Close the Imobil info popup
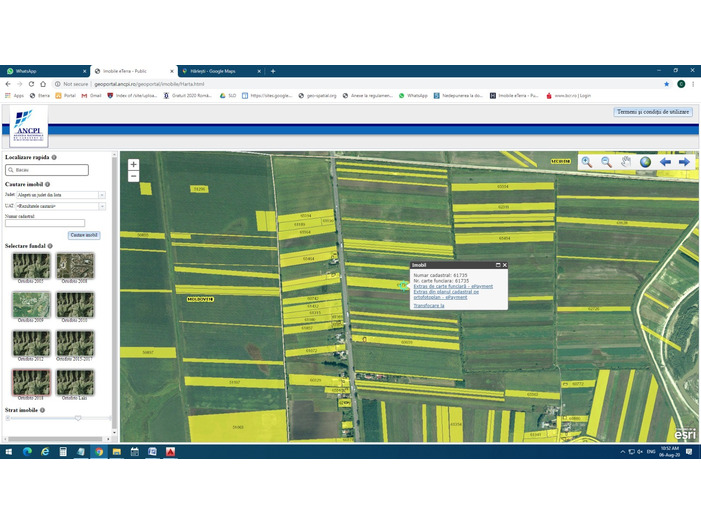The width and height of the screenshot is (701, 526). point(505,265)
